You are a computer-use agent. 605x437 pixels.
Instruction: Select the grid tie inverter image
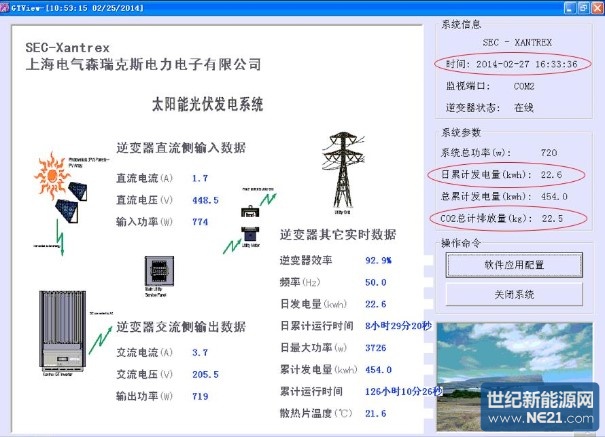coord(62,324)
